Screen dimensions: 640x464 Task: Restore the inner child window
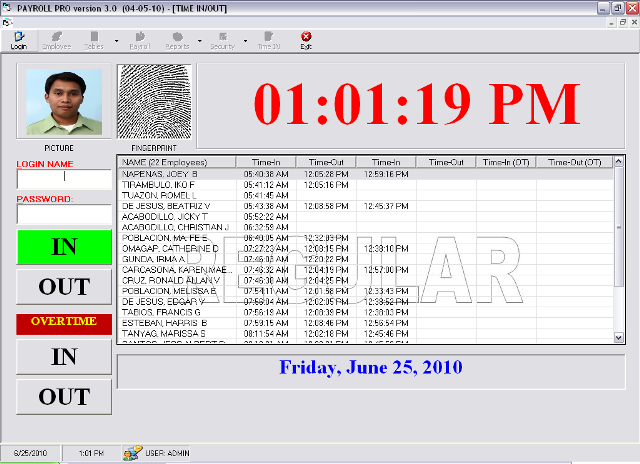(x=622, y=22)
